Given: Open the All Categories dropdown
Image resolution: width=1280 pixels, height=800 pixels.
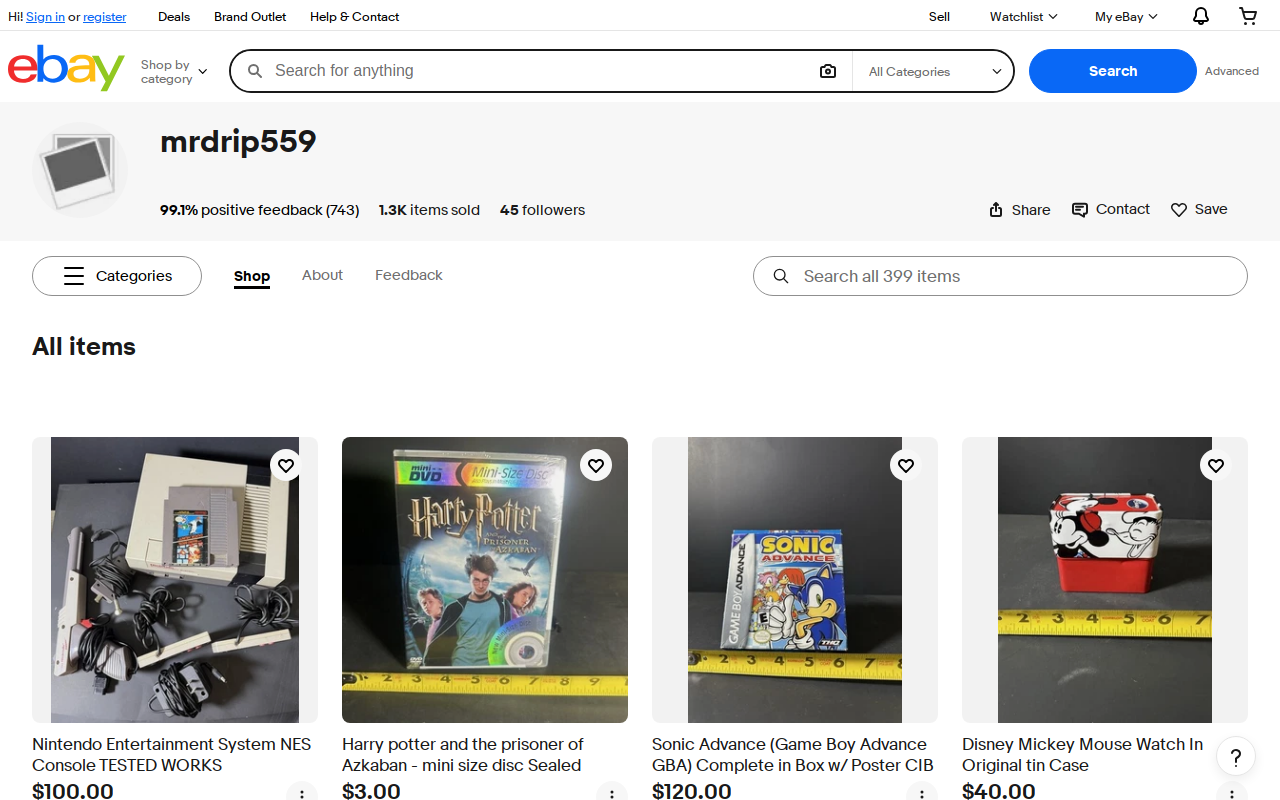Looking at the screenshot, I should click(934, 71).
